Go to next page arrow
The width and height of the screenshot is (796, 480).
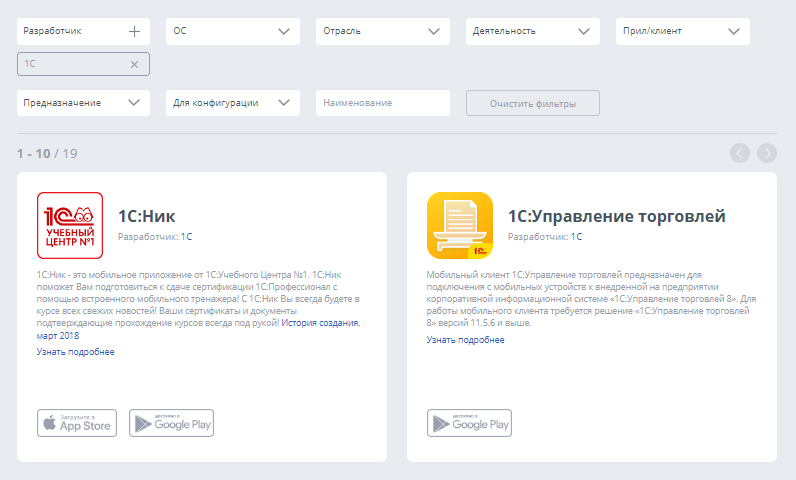pyautogui.click(x=767, y=153)
